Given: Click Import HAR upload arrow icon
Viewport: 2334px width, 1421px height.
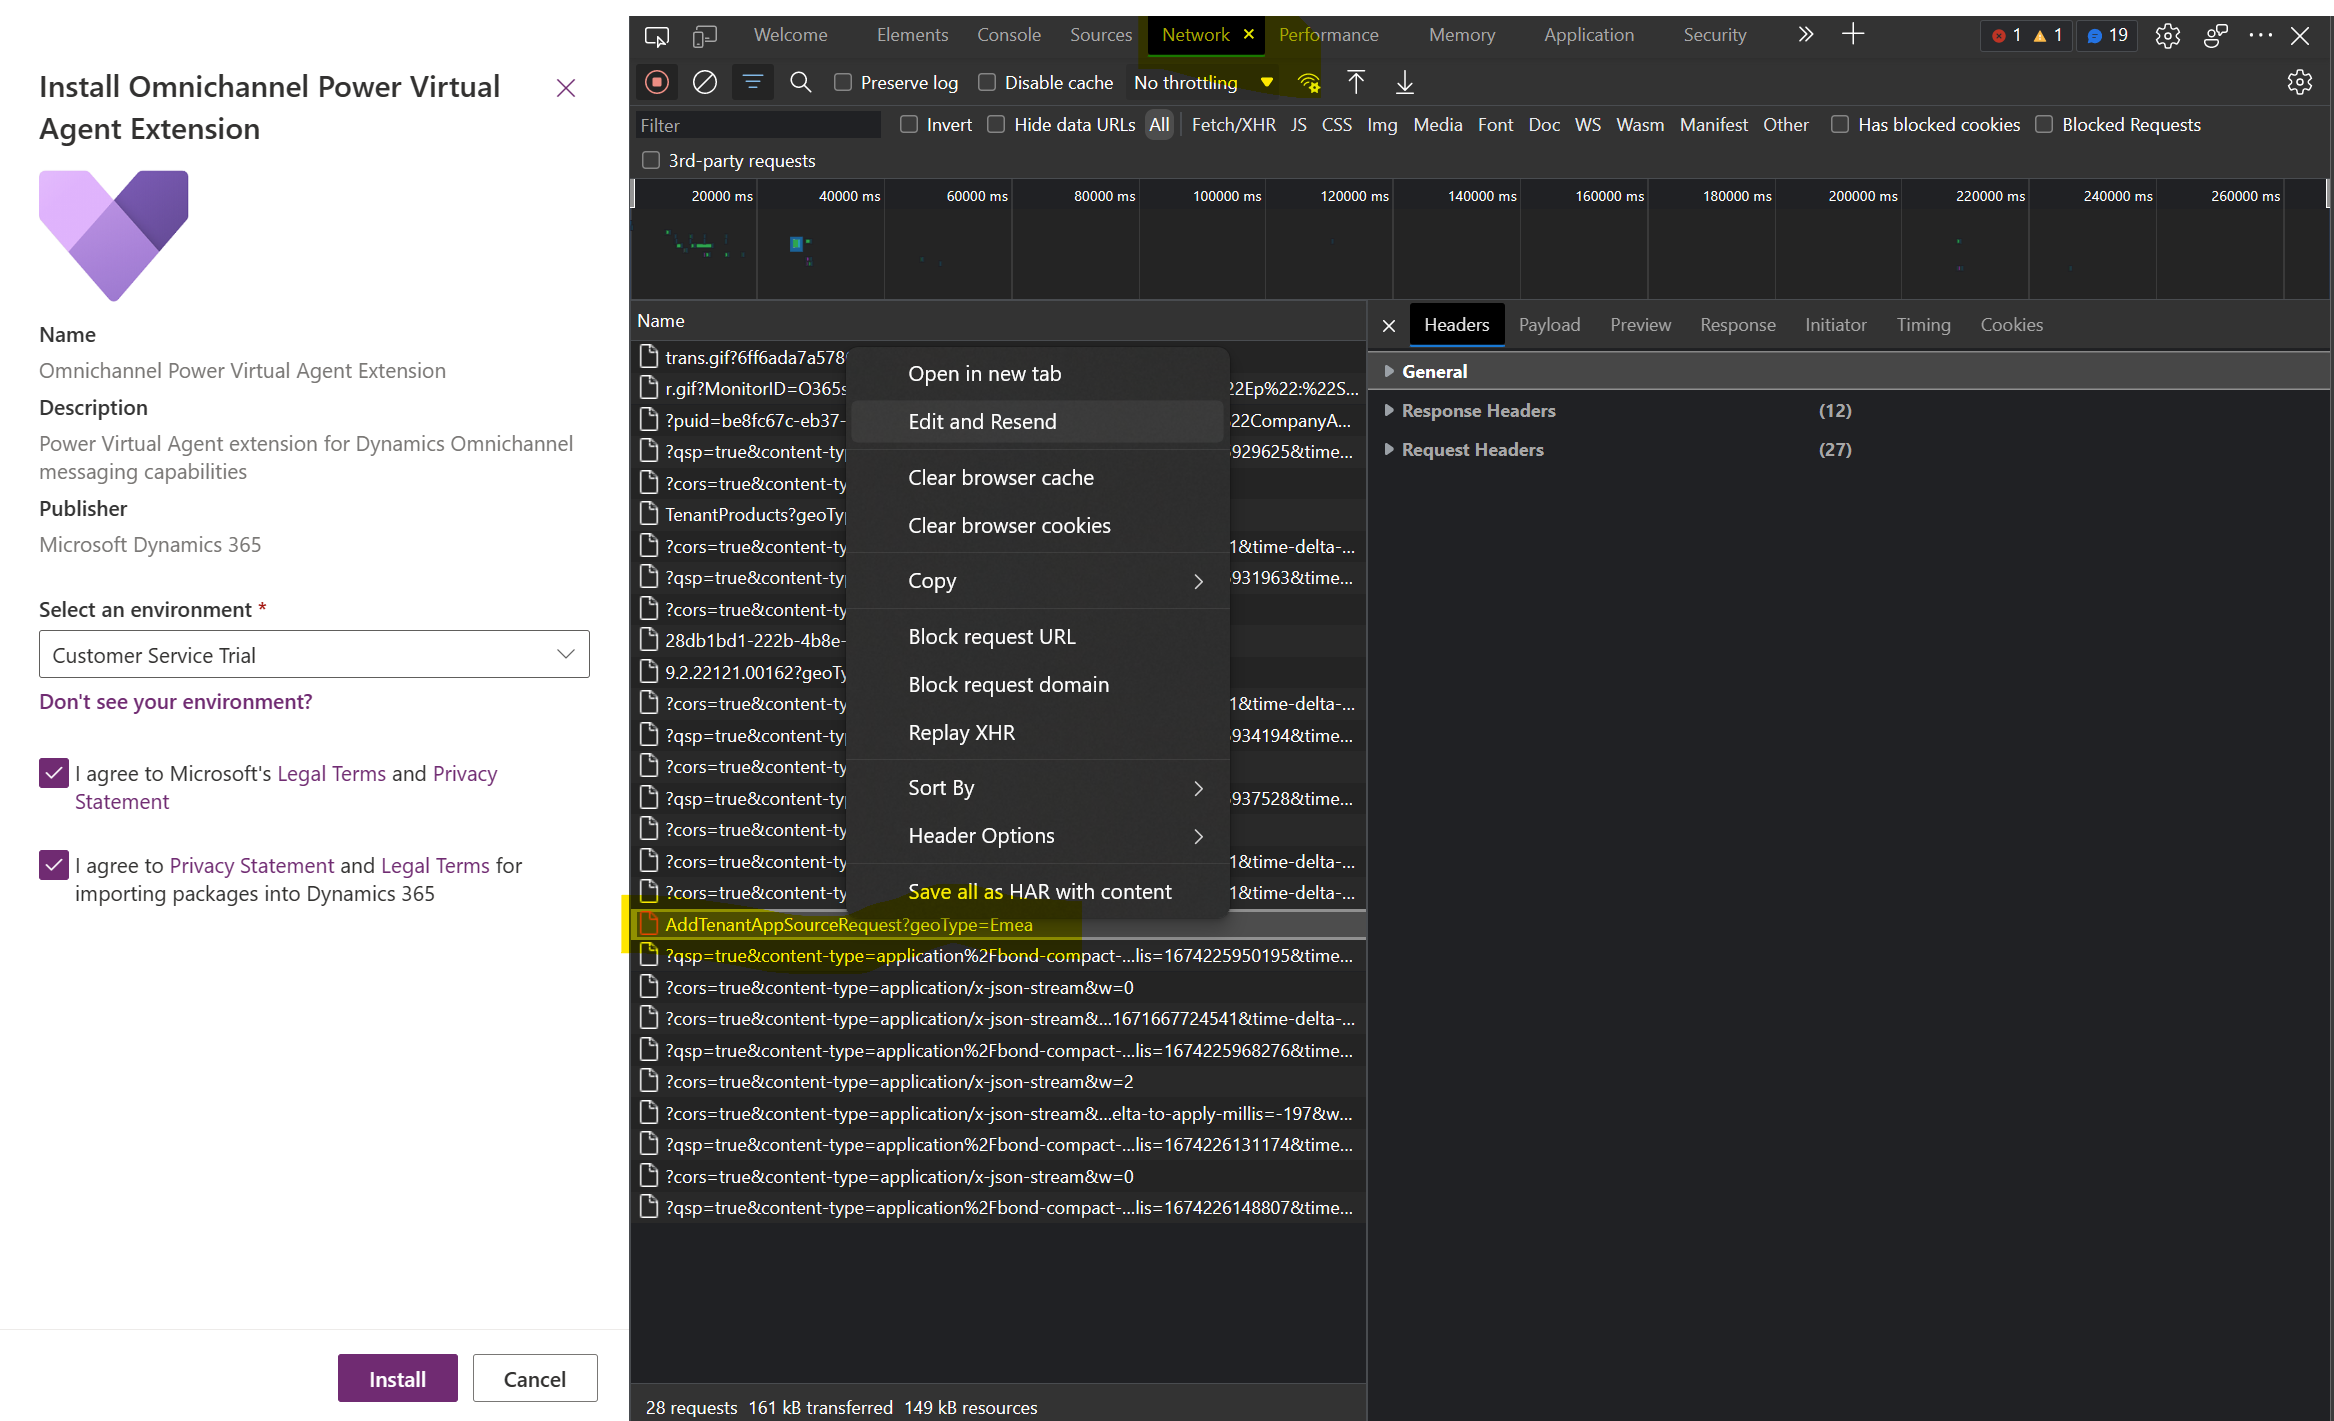Looking at the screenshot, I should [1356, 82].
